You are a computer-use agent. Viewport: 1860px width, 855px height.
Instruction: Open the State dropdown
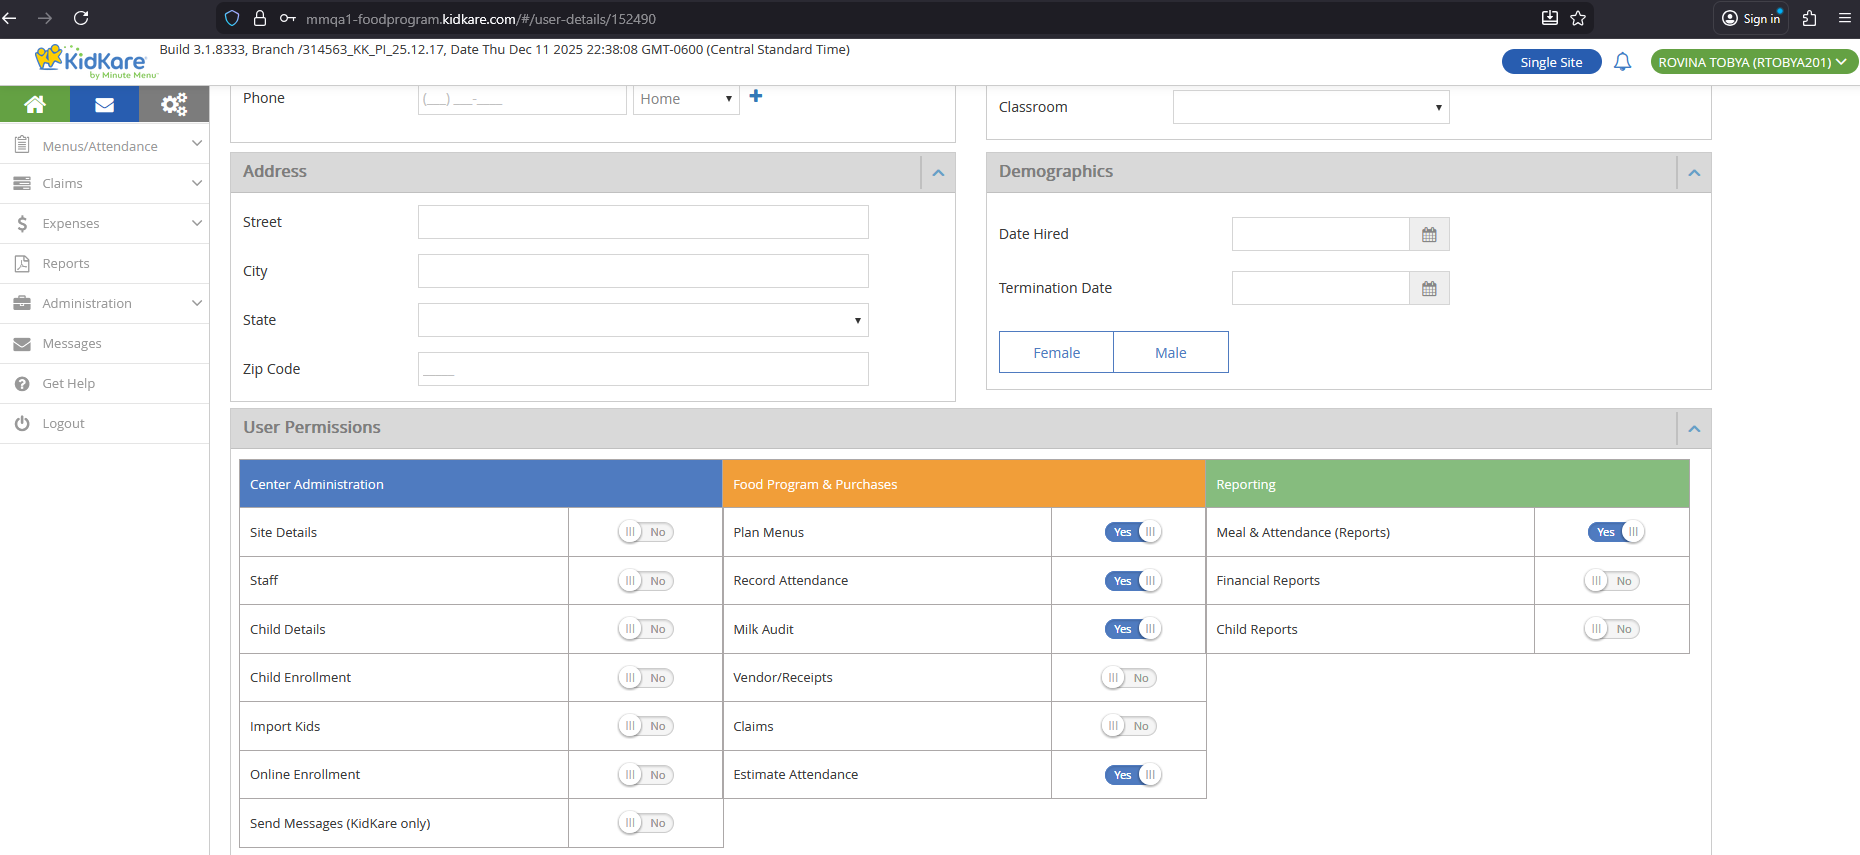(x=643, y=320)
